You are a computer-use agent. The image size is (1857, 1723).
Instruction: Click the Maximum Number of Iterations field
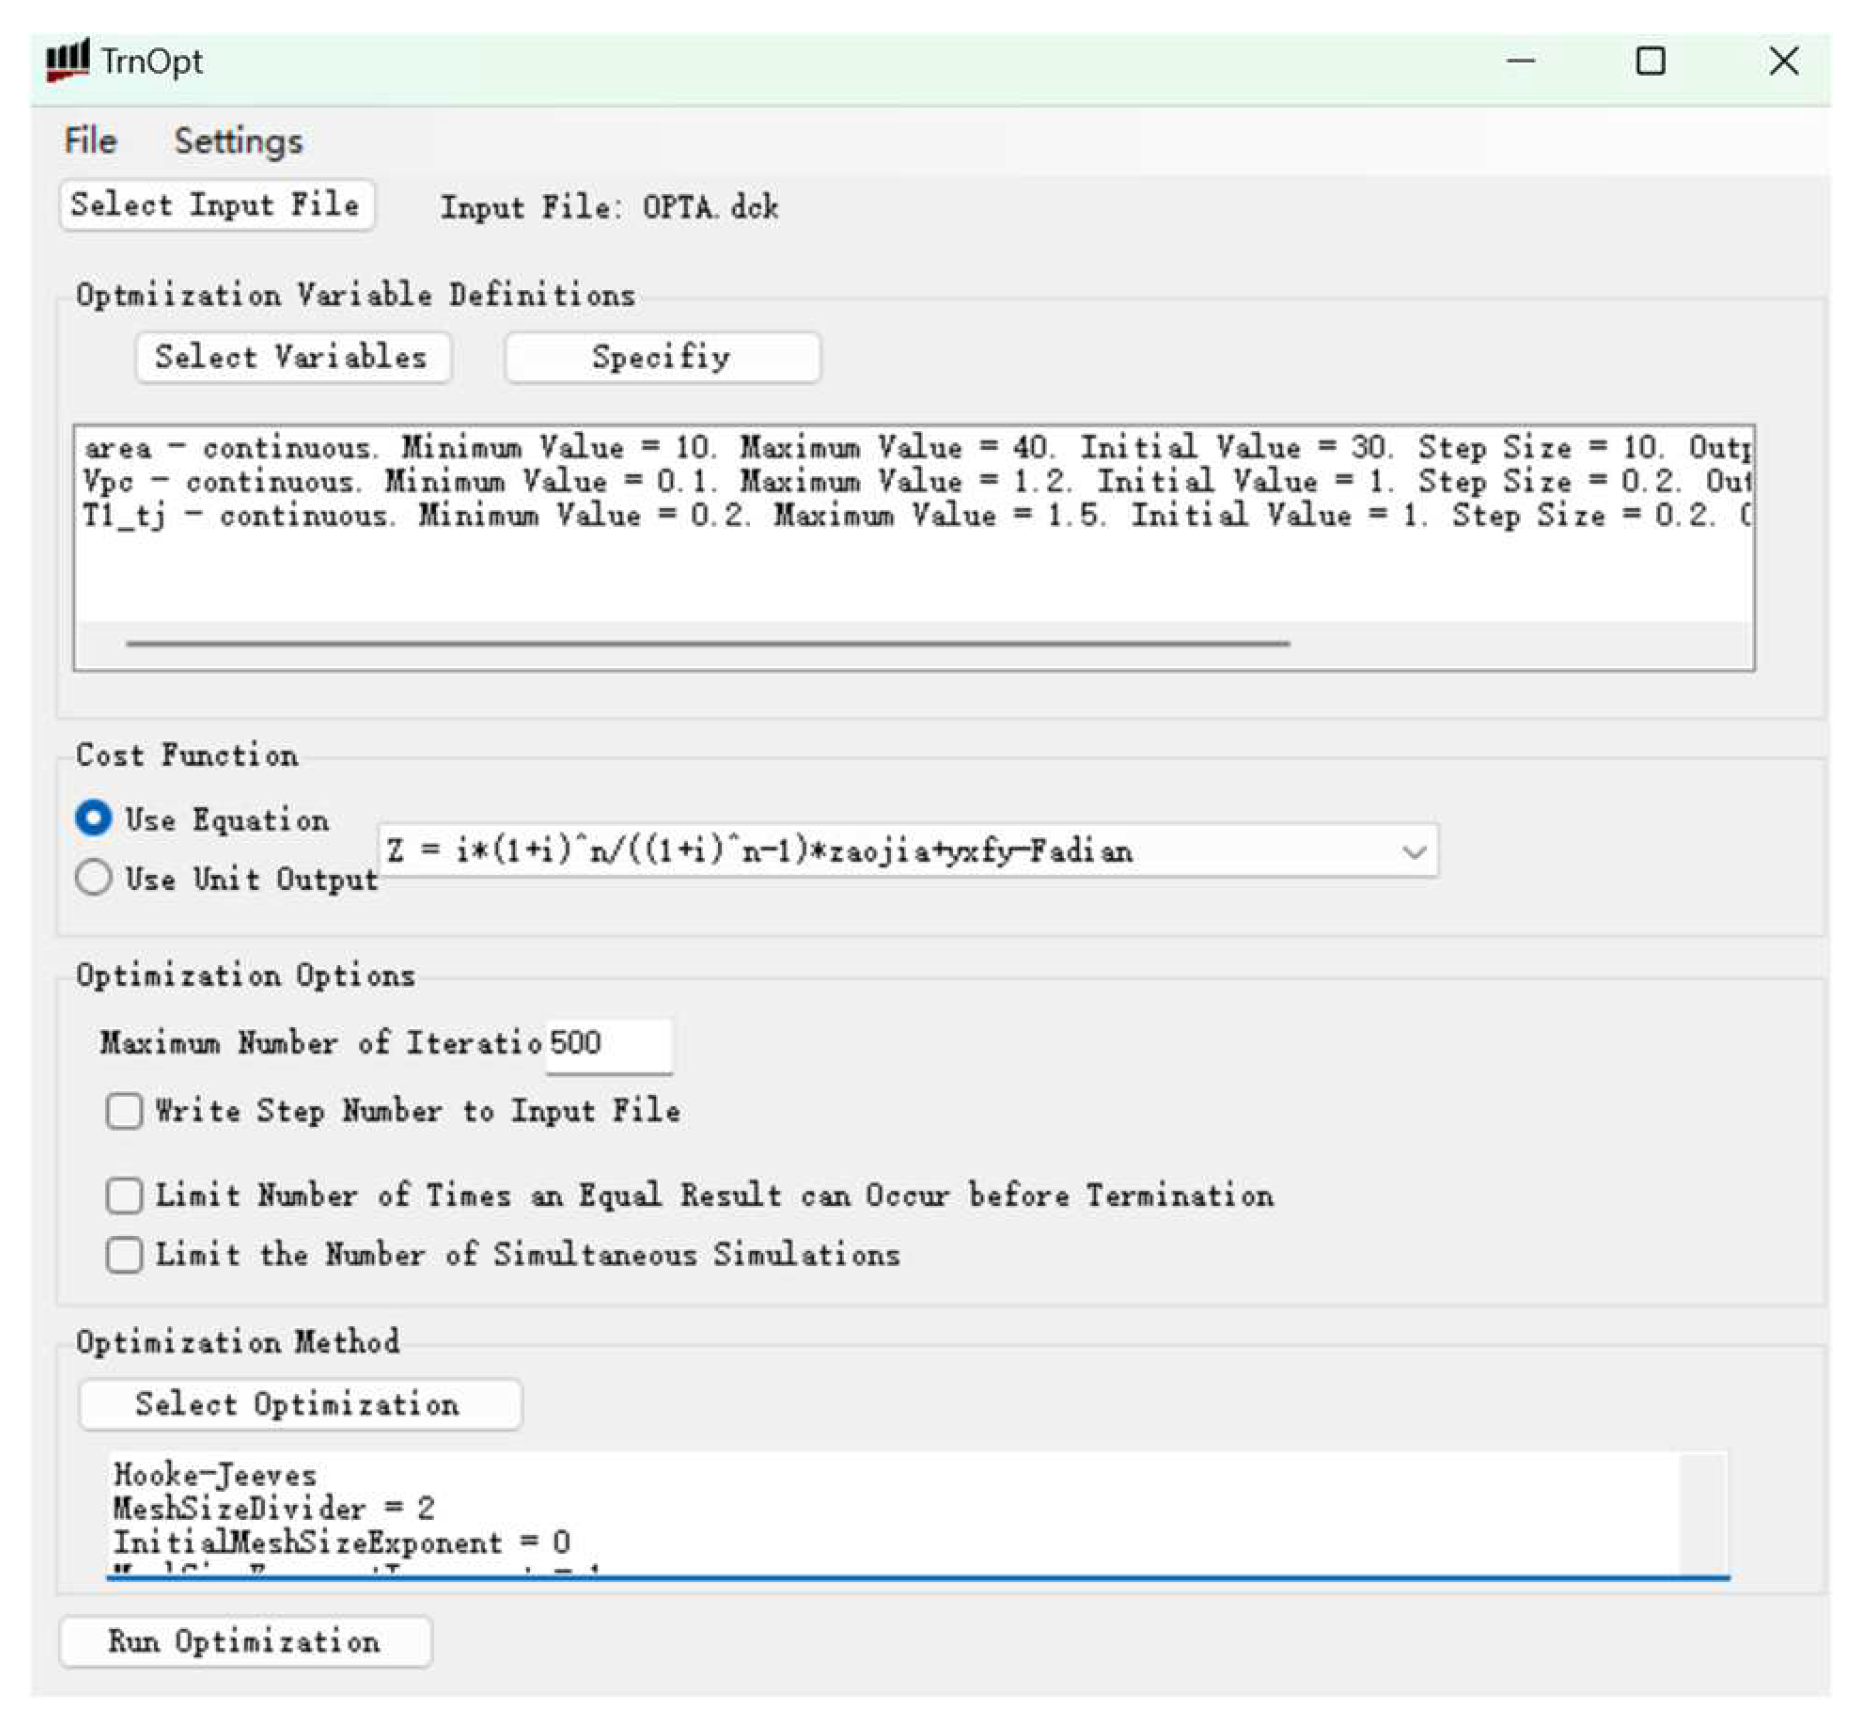607,1043
